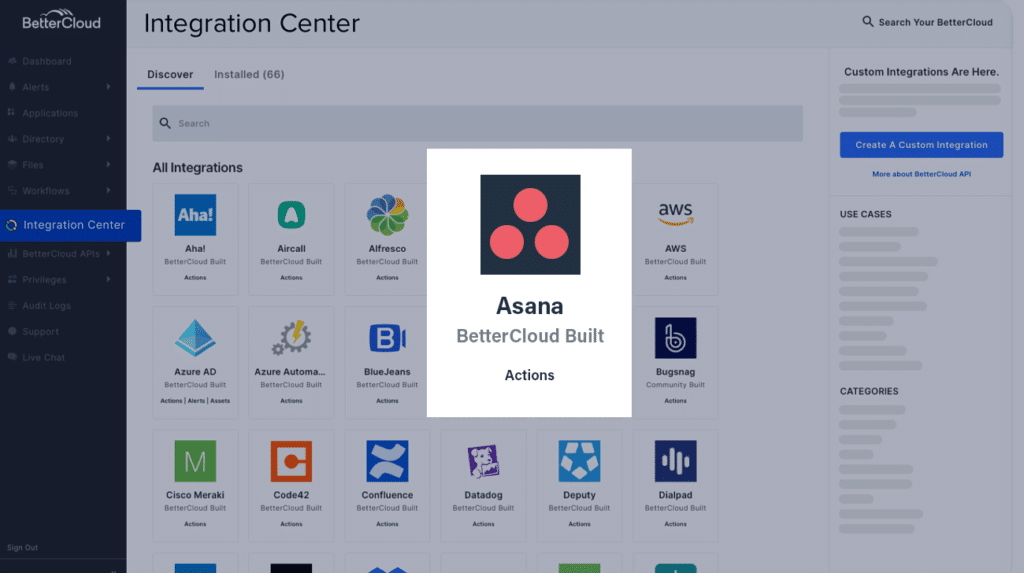Image resolution: width=1024 pixels, height=573 pixels.
Task: Expand the Workflows submenu arrow
Action: click(108, 190)
